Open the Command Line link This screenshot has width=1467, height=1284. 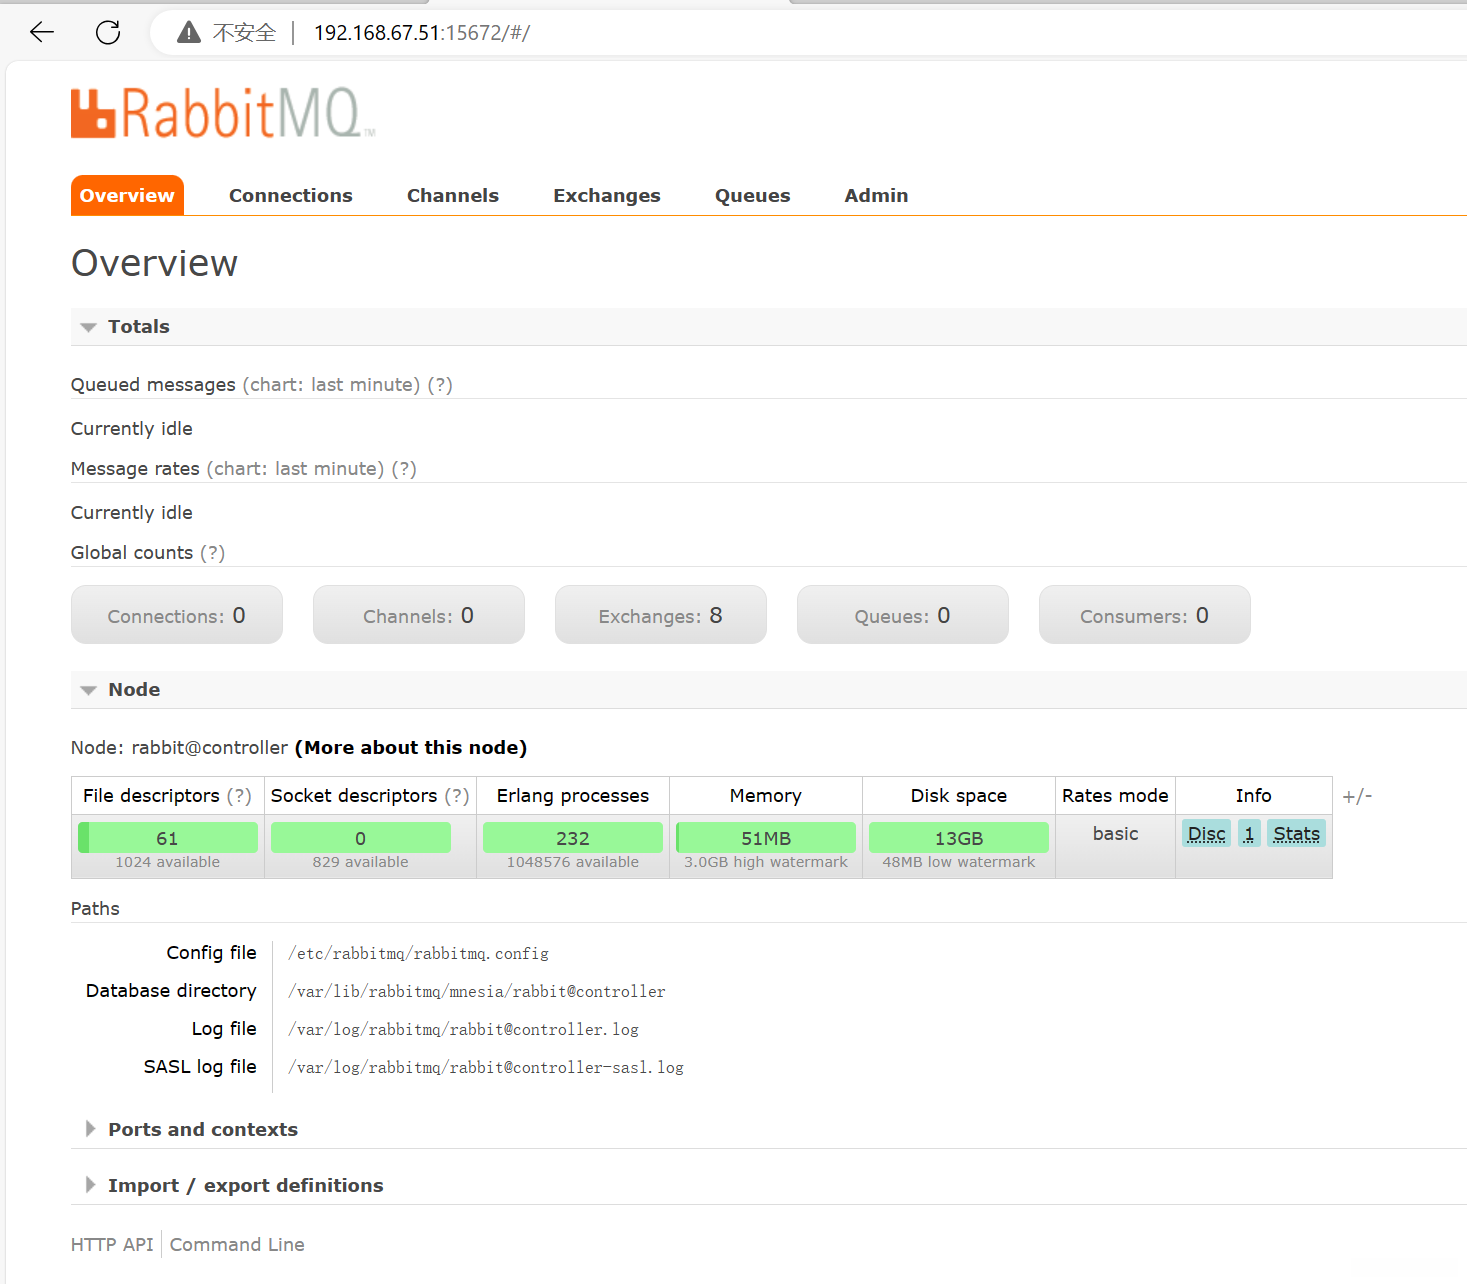tap(237, 1245)
